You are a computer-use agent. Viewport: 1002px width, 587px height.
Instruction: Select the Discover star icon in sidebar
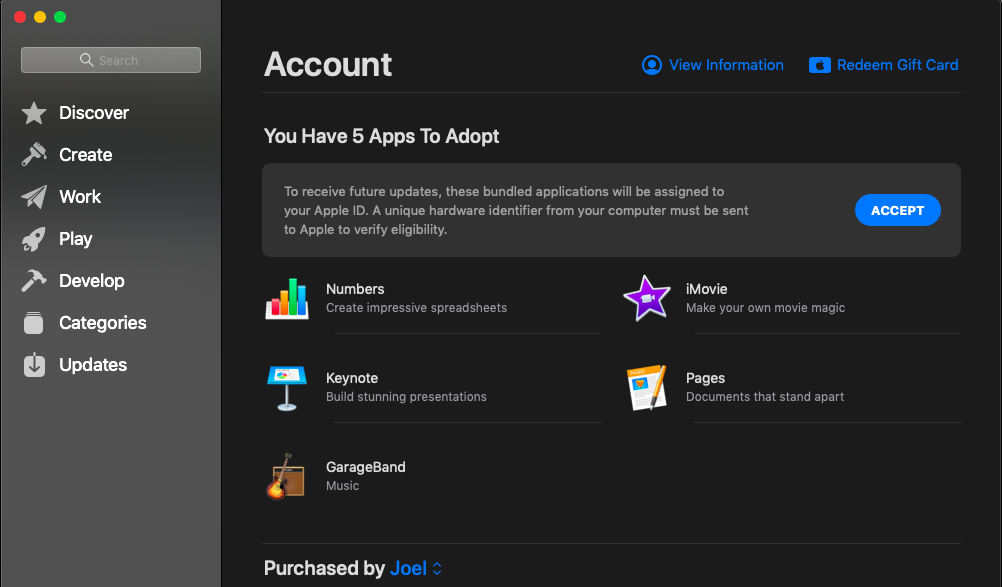[x=34, y=112]
